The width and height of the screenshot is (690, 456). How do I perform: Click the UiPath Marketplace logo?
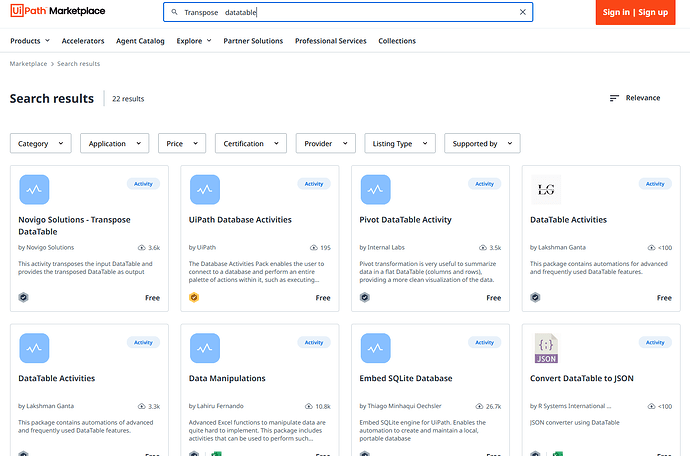click(x=58, y=11)
